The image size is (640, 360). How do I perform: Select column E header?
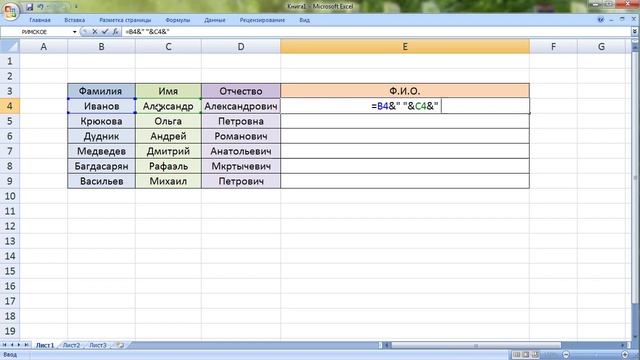[405, 47]
